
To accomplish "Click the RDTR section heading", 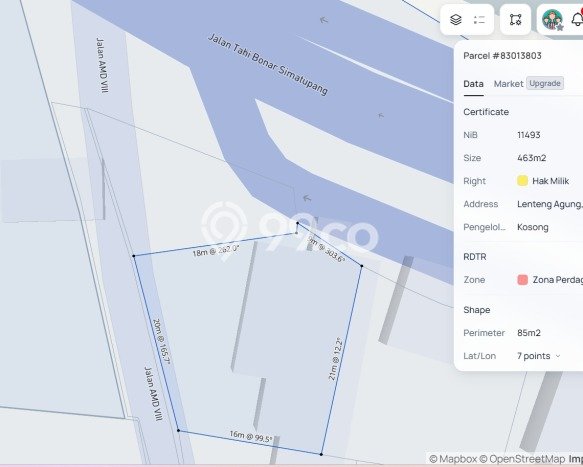I will pyautogui.click(x=475, y=257).
